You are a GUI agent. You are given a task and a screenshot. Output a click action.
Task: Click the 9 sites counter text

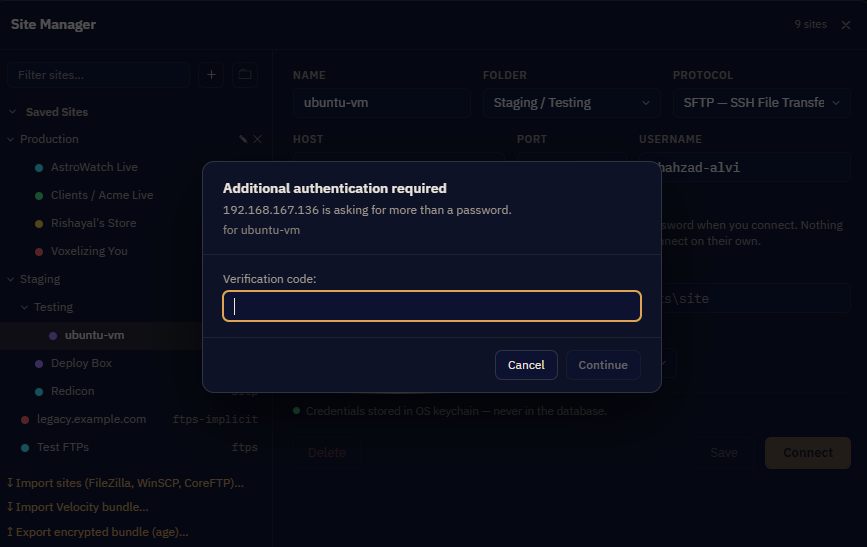(810, 24)
